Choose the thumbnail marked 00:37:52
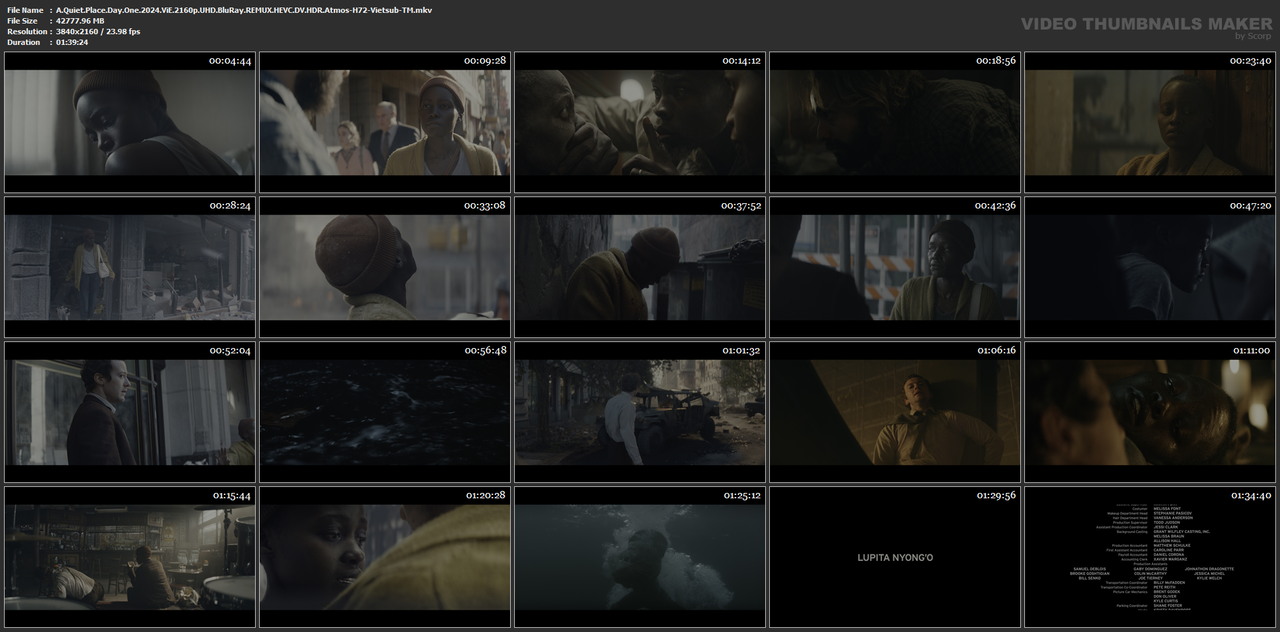This screenshot has height=632, width=1280. tap(640, 267)
